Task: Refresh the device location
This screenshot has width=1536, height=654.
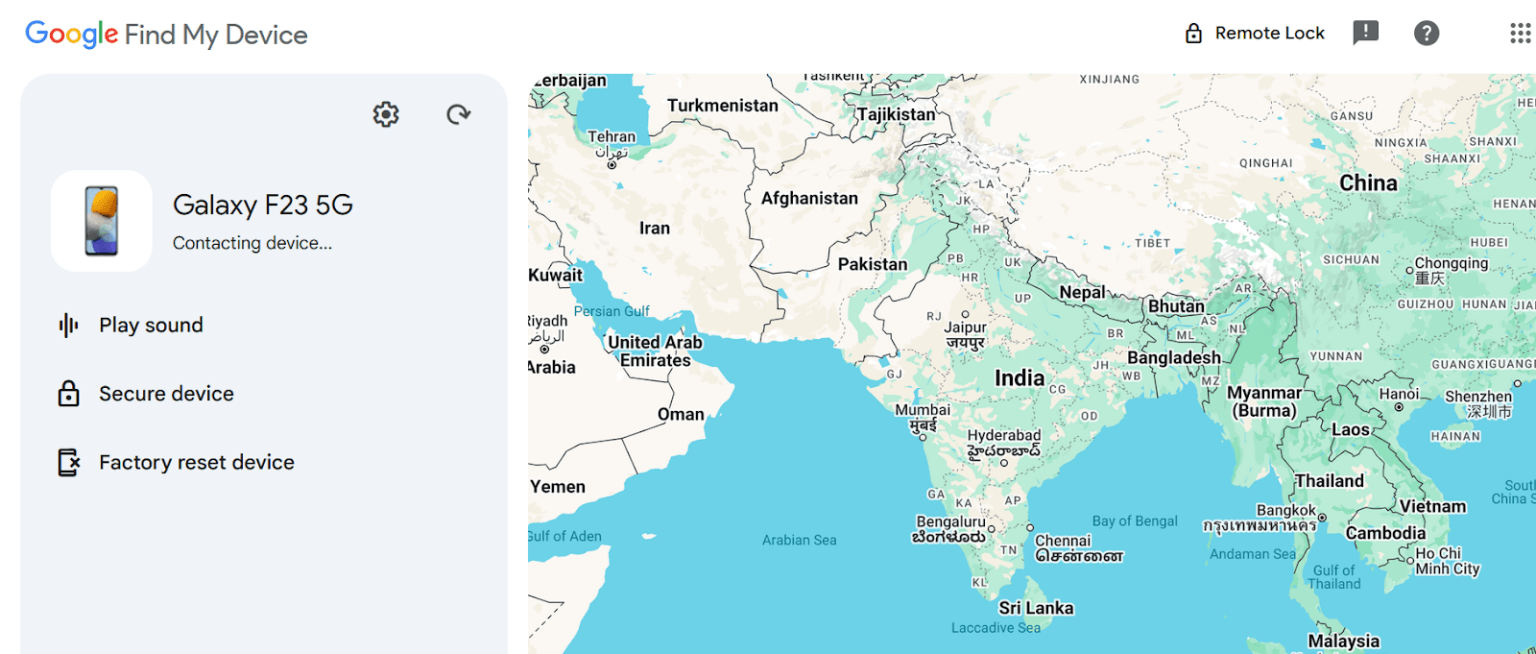Action: 459,114
